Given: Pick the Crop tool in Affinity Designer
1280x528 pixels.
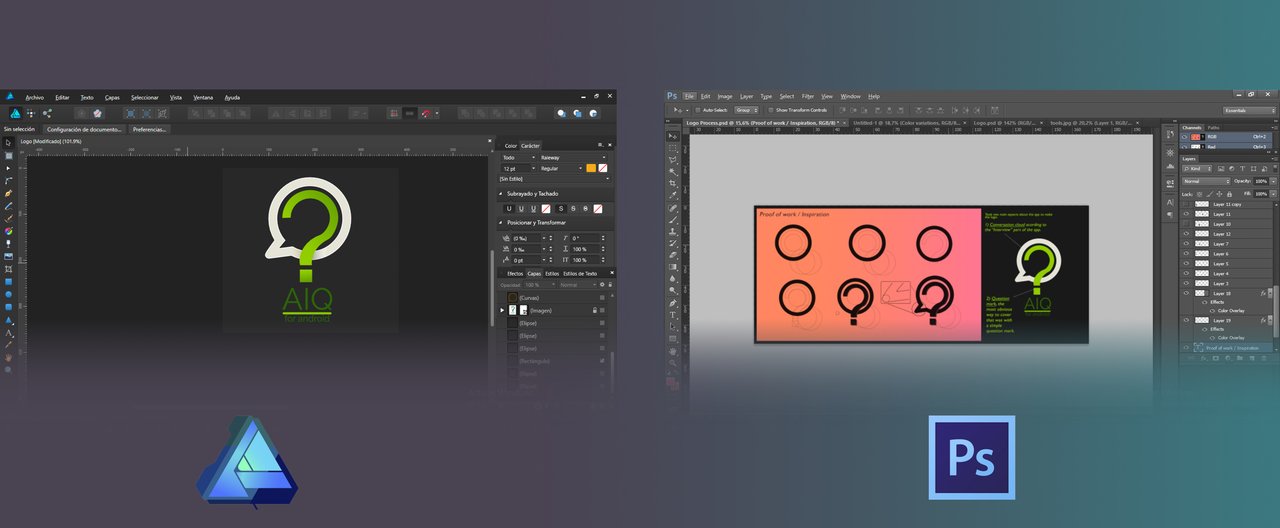Looking at the screenshot, I should 8,269.
